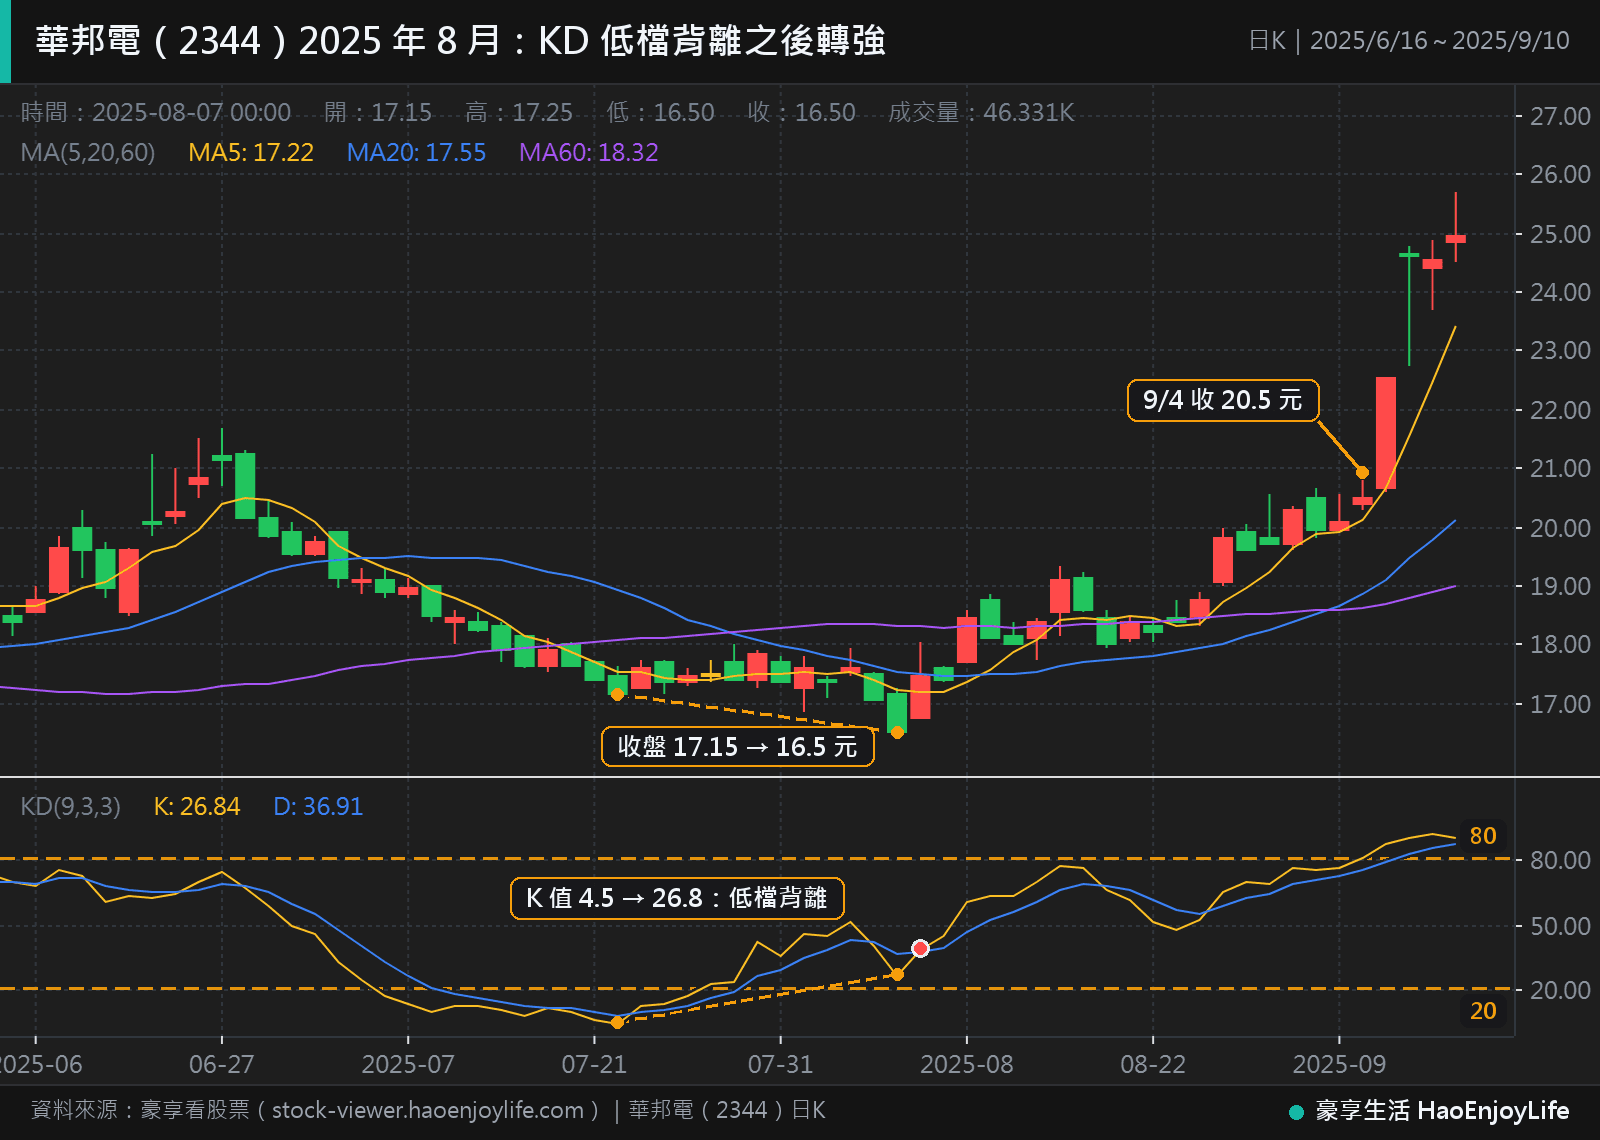Click the 2025-09 date axis label
This screenshot has height=1140, width=1600.
tap(1339, 1064)
